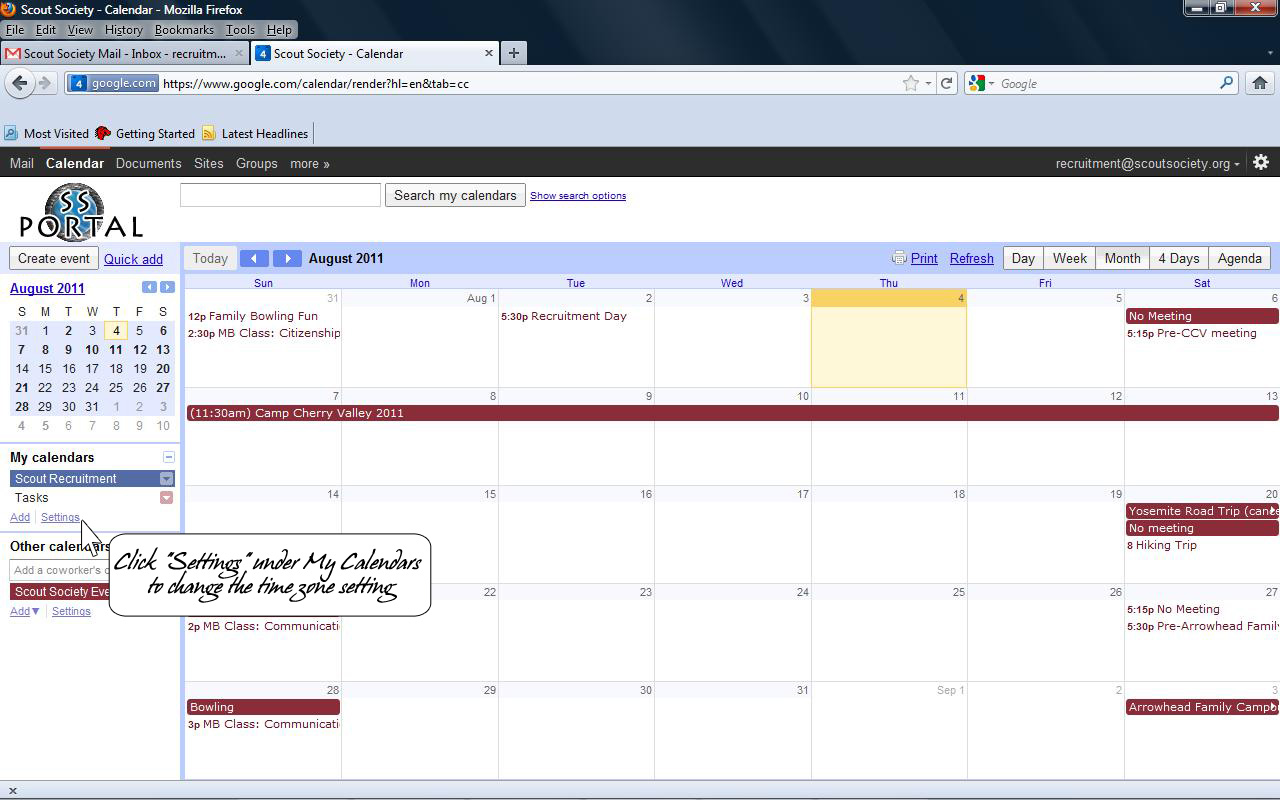This screenshot has width=1280, height=800.
Task: Click the Quick add link
Action: [133, 259]
